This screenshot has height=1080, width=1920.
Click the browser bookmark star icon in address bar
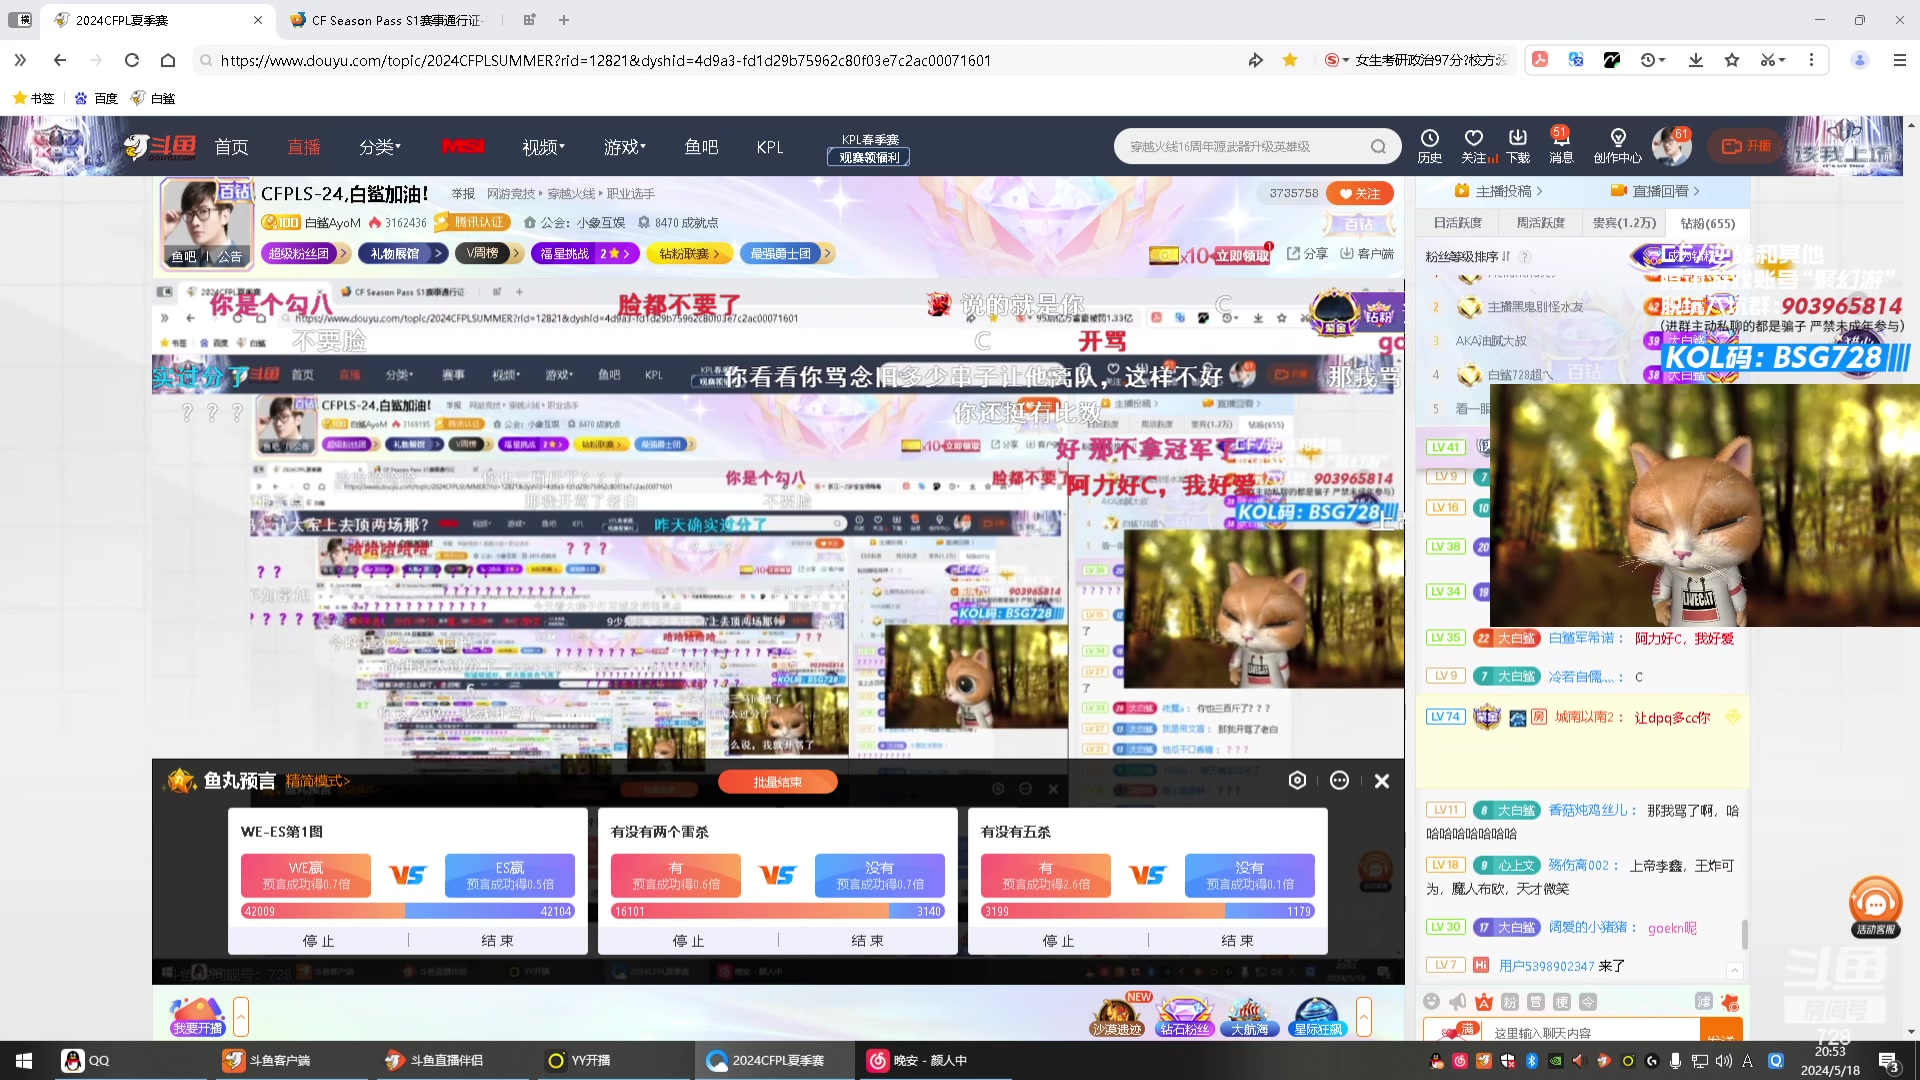click(x=1290, y=60)
